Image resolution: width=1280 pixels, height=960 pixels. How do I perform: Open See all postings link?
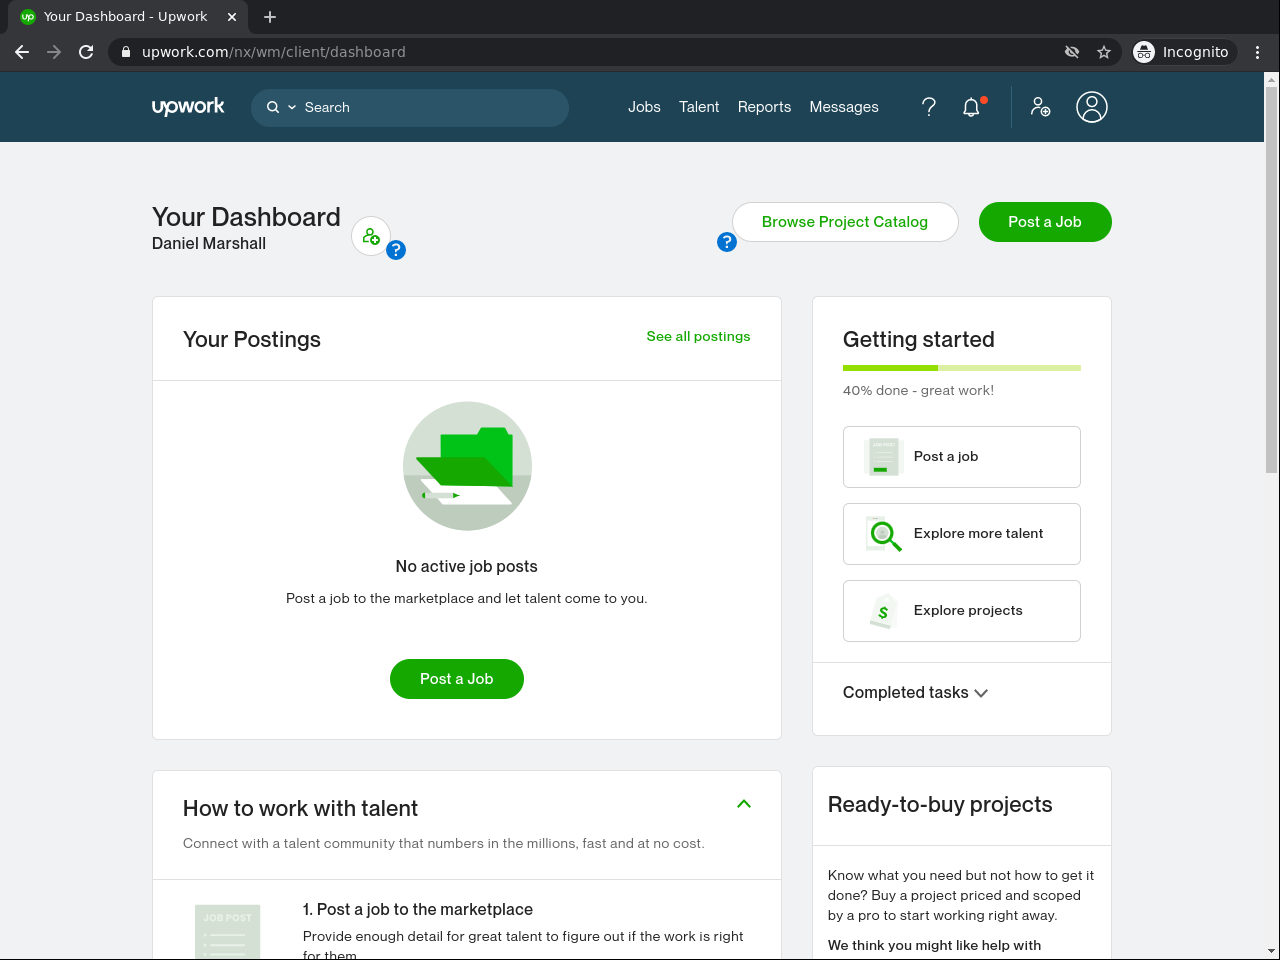pyautogui.click(x=698, y=337)
